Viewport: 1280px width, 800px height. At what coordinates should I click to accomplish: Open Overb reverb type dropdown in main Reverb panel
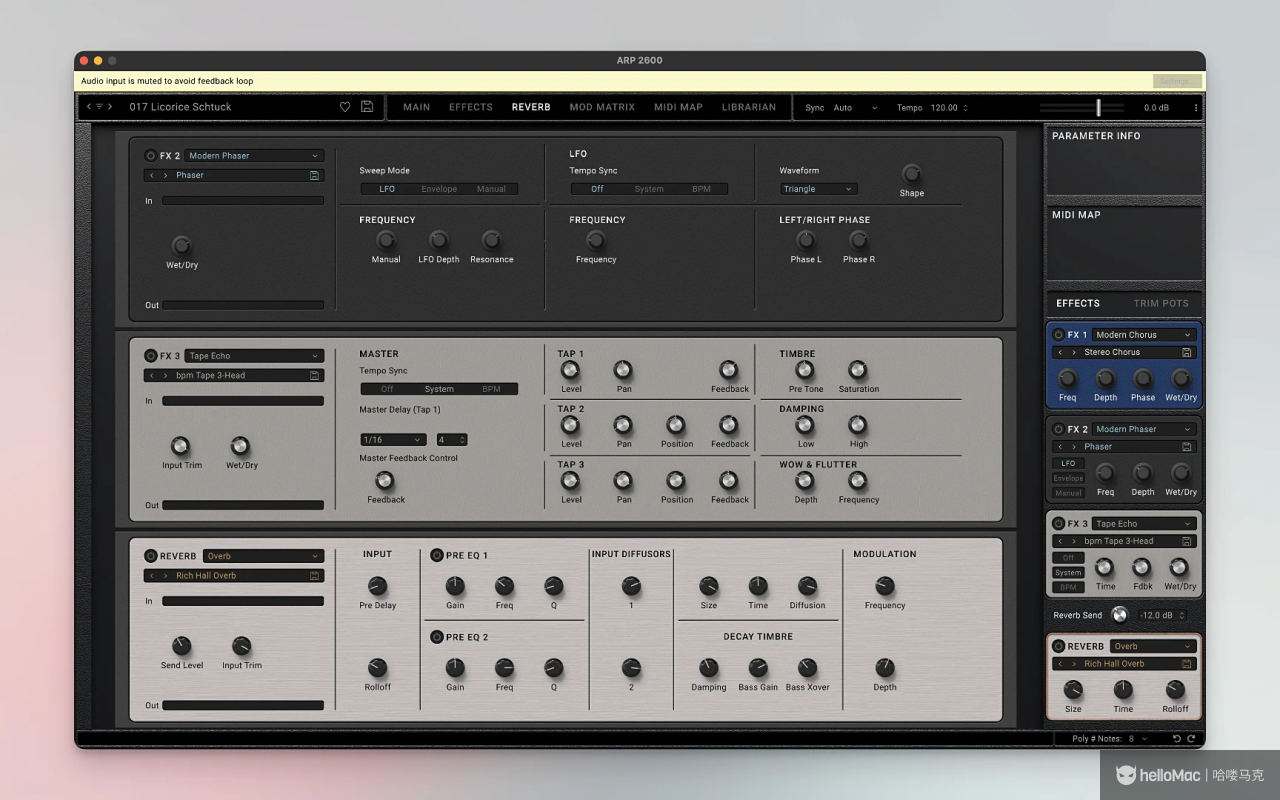pos(263,556)
